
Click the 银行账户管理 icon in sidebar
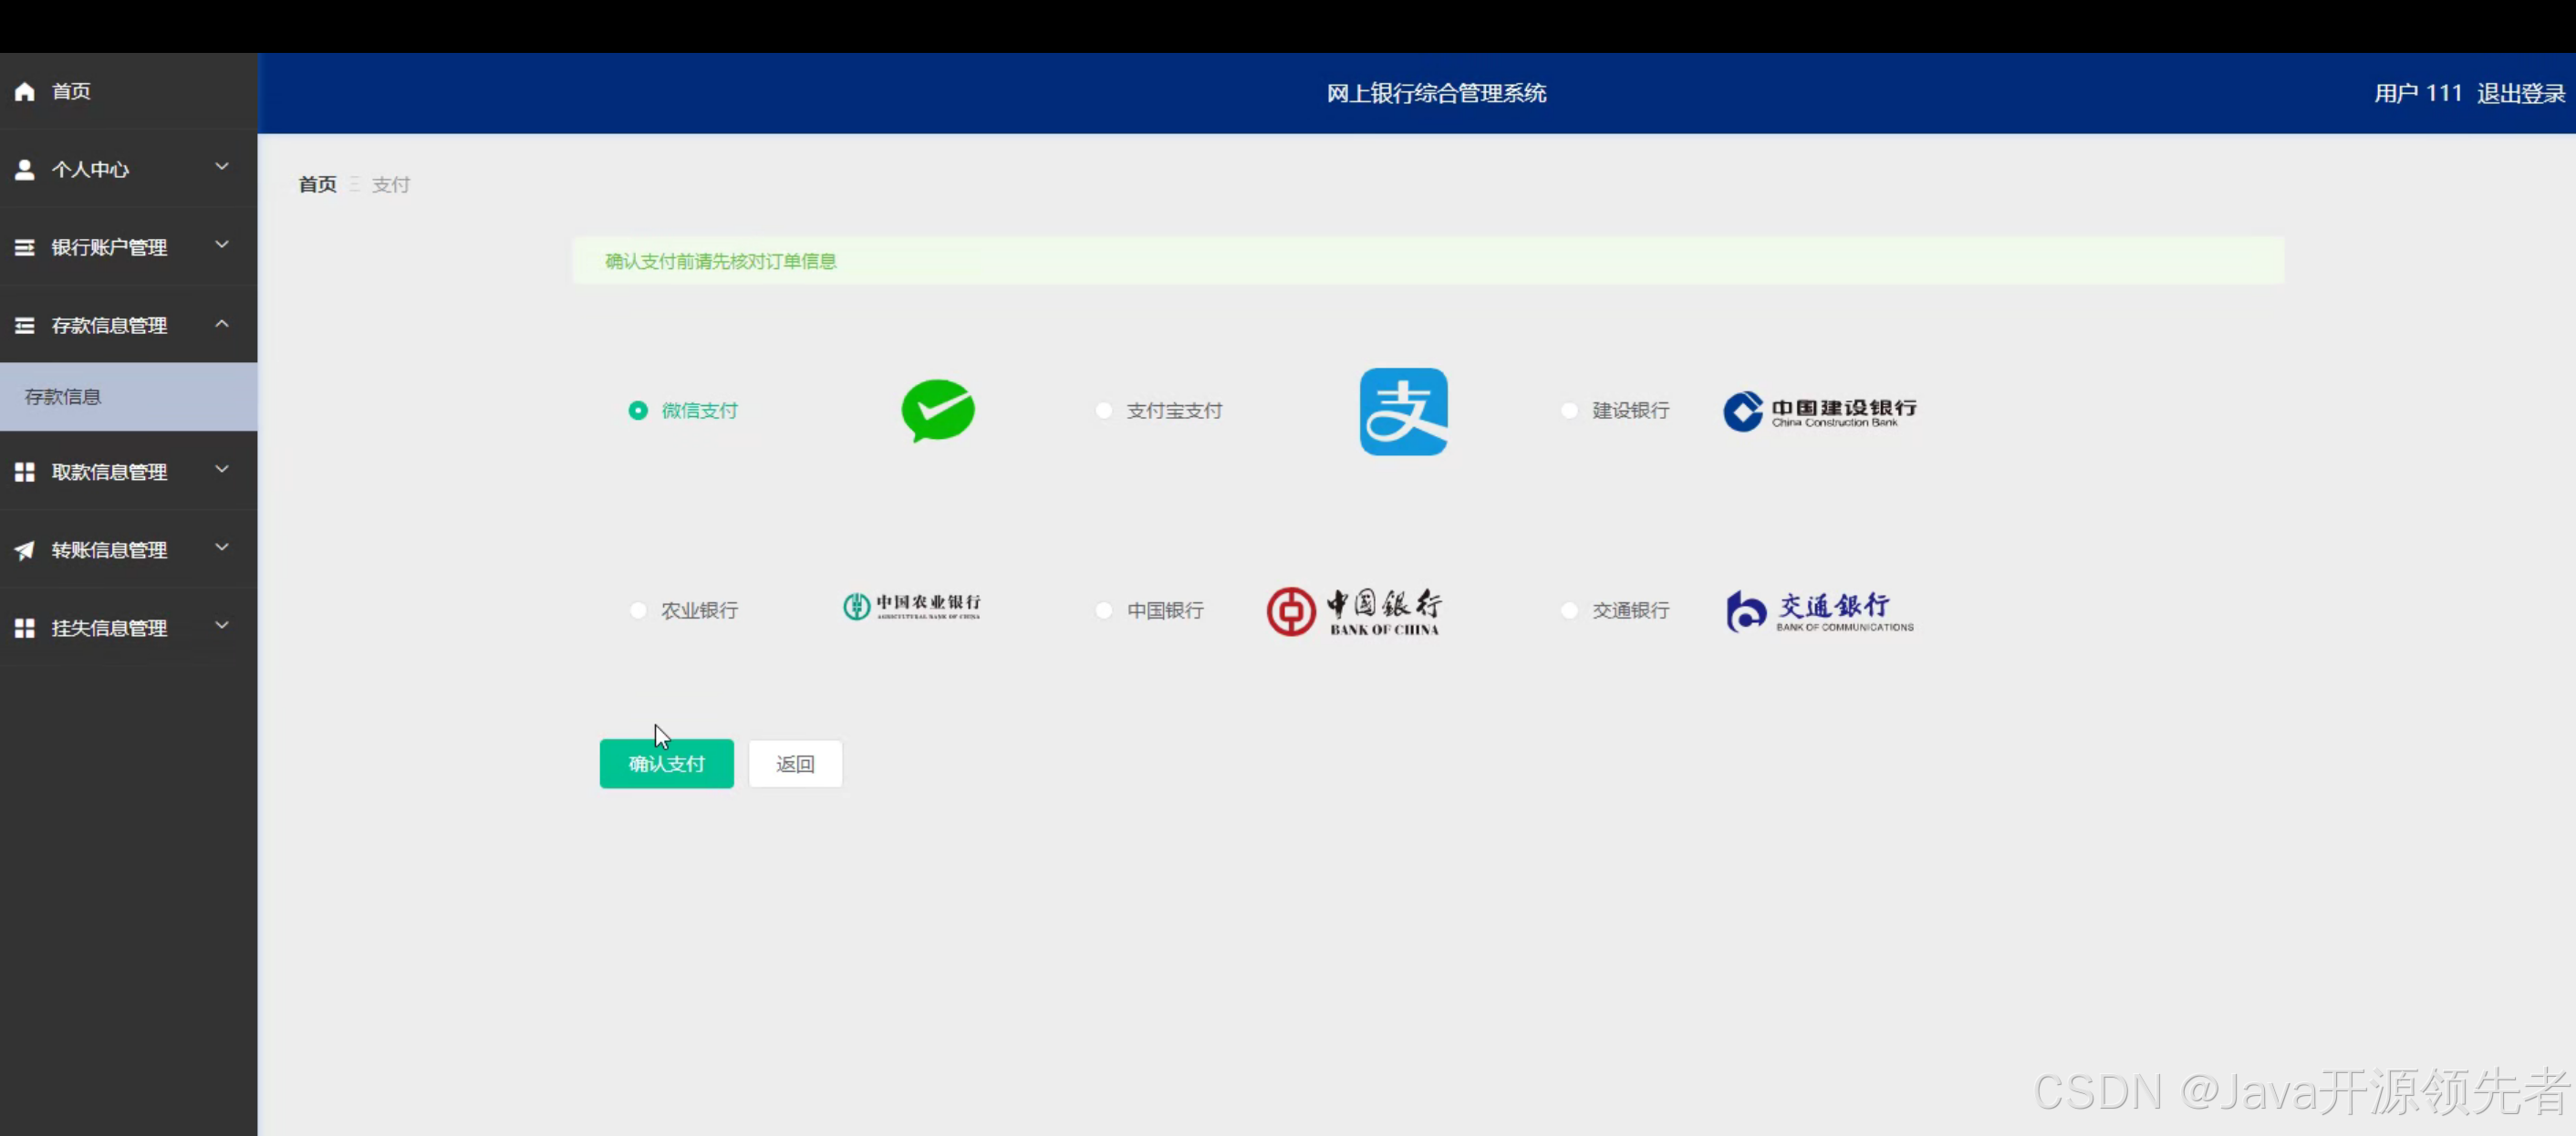24,246
